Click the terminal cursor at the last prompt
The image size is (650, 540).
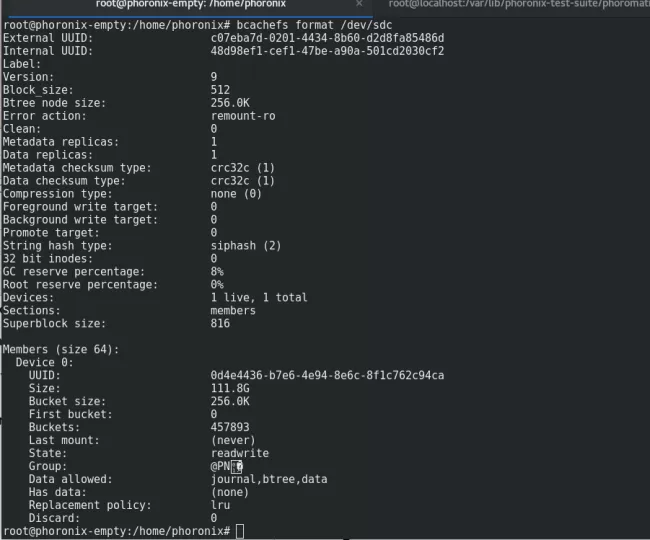coord(240,530)
